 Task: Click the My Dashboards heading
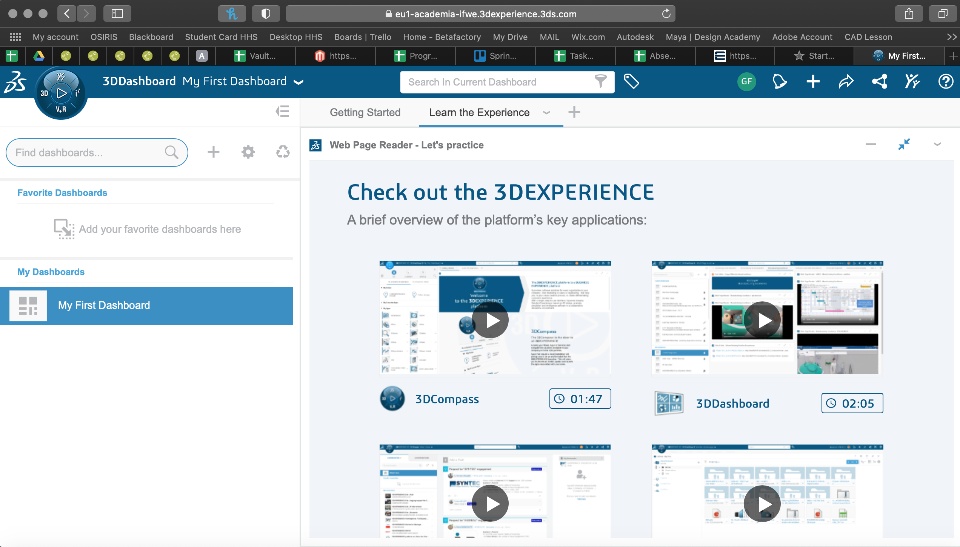tap(51, 271)
